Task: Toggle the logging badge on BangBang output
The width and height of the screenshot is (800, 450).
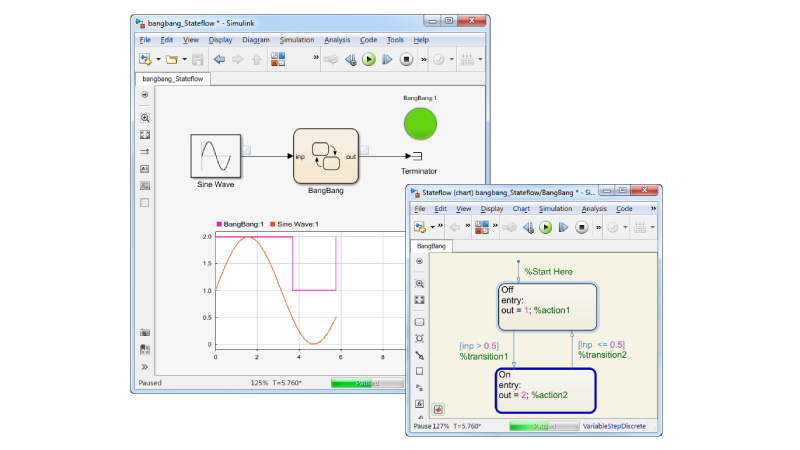Action: point(368,150)
